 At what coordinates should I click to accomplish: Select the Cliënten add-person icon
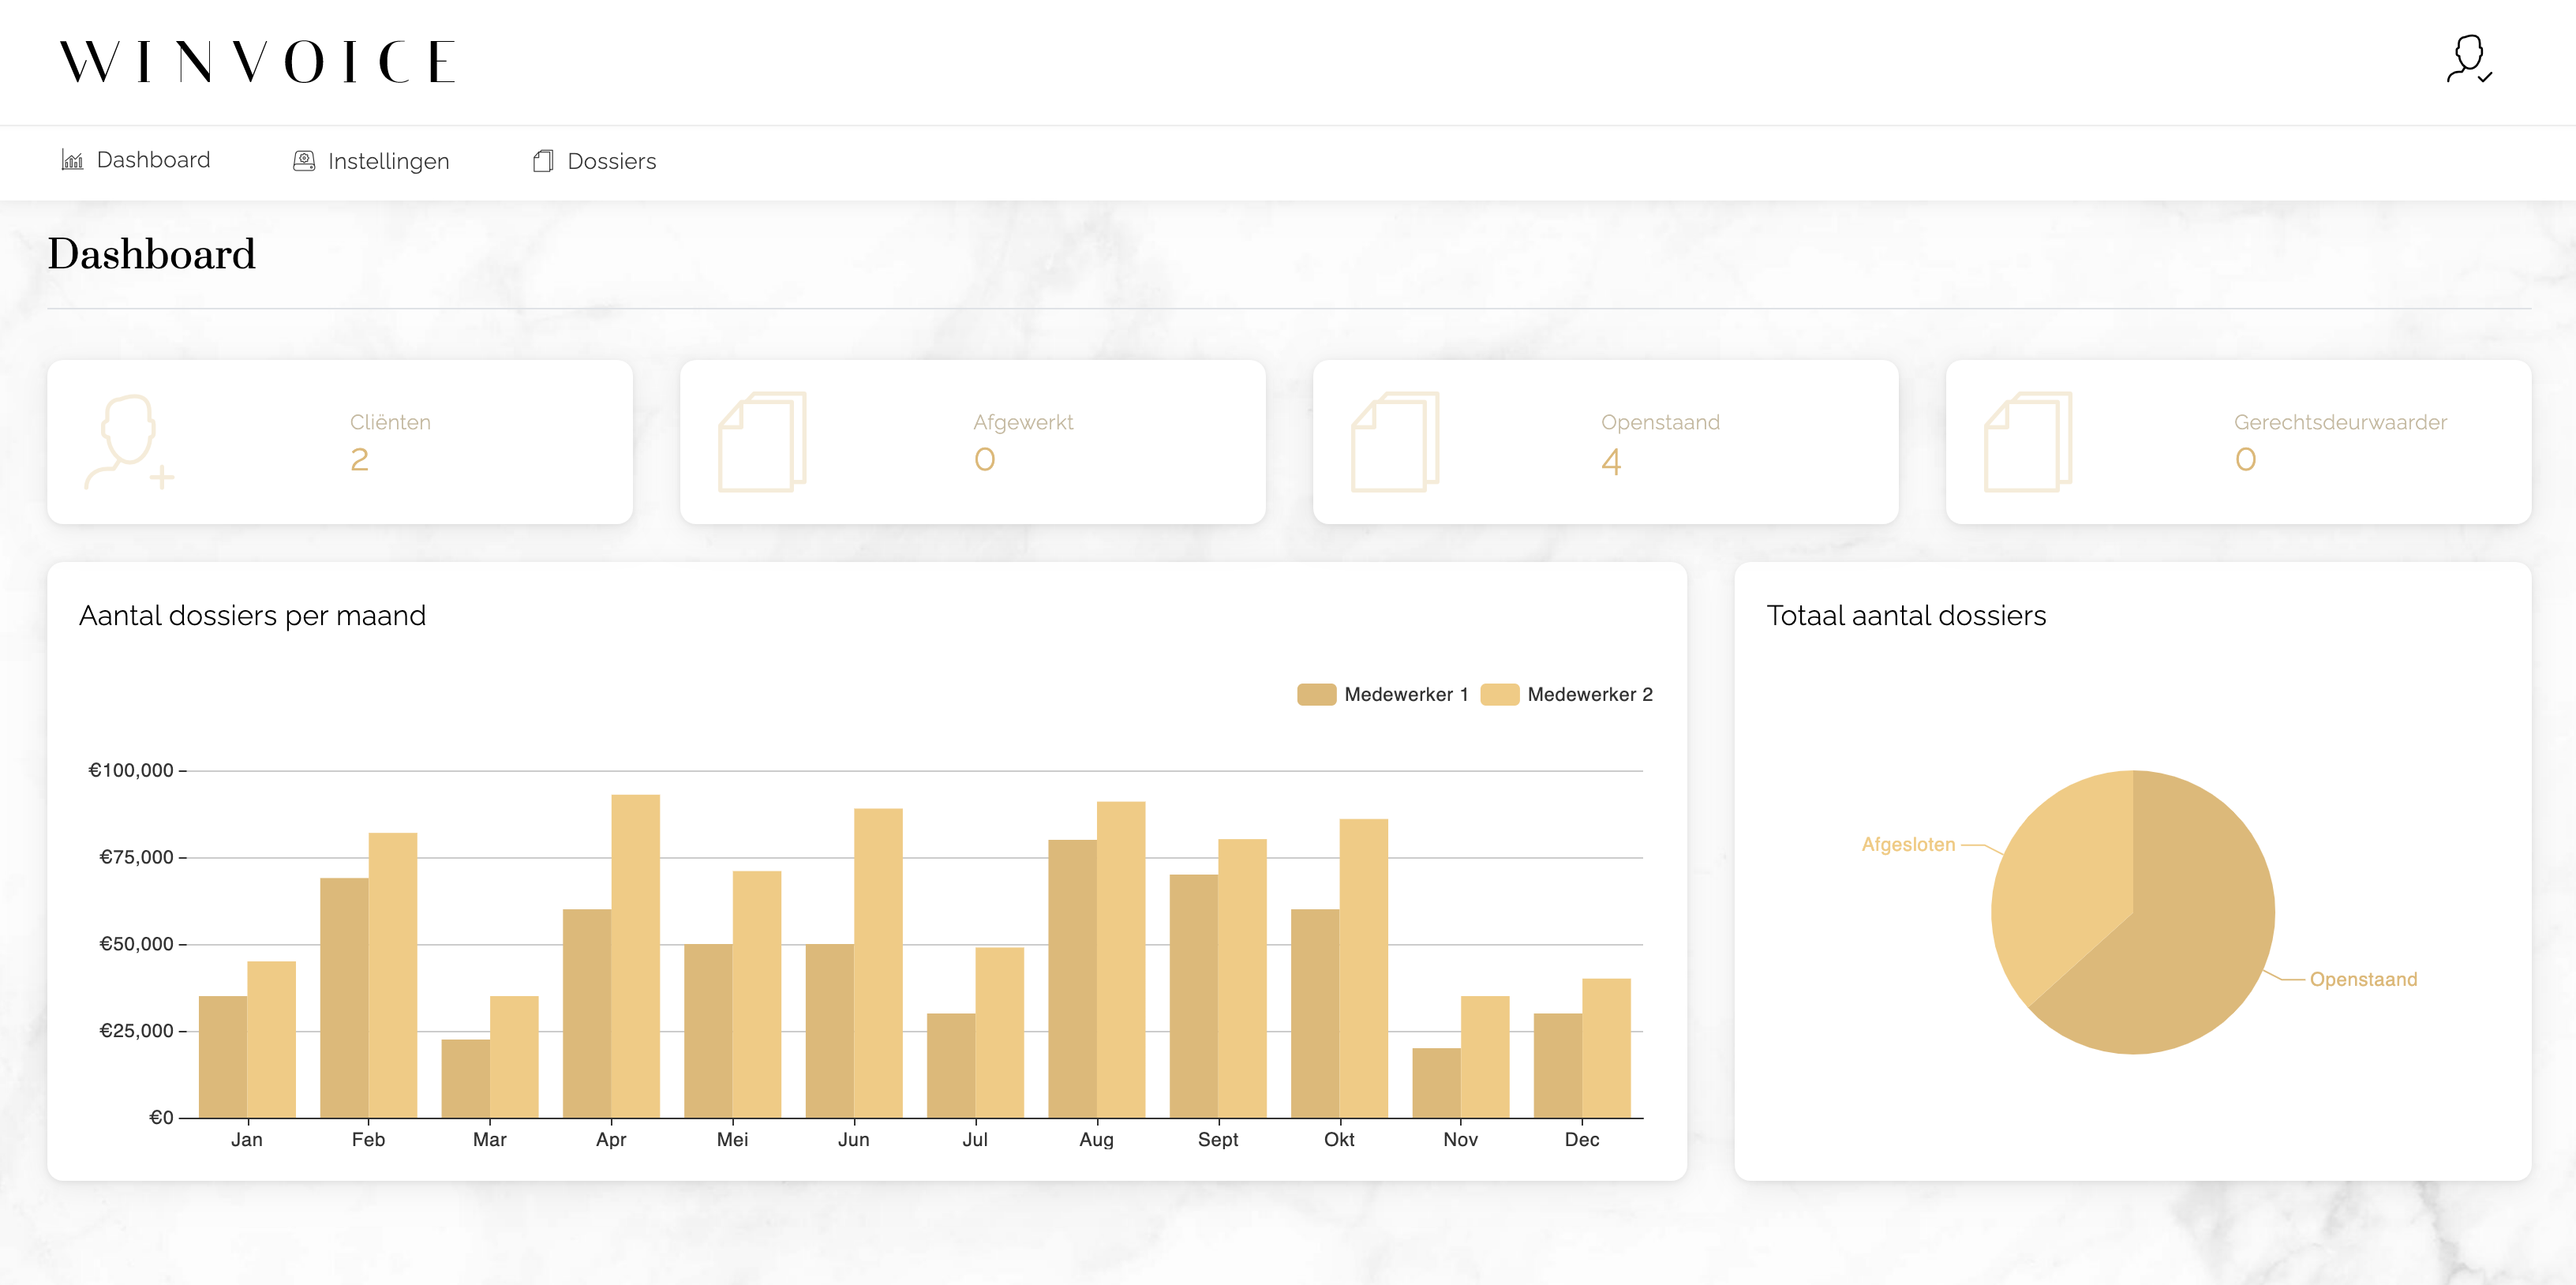coord(128,442)
